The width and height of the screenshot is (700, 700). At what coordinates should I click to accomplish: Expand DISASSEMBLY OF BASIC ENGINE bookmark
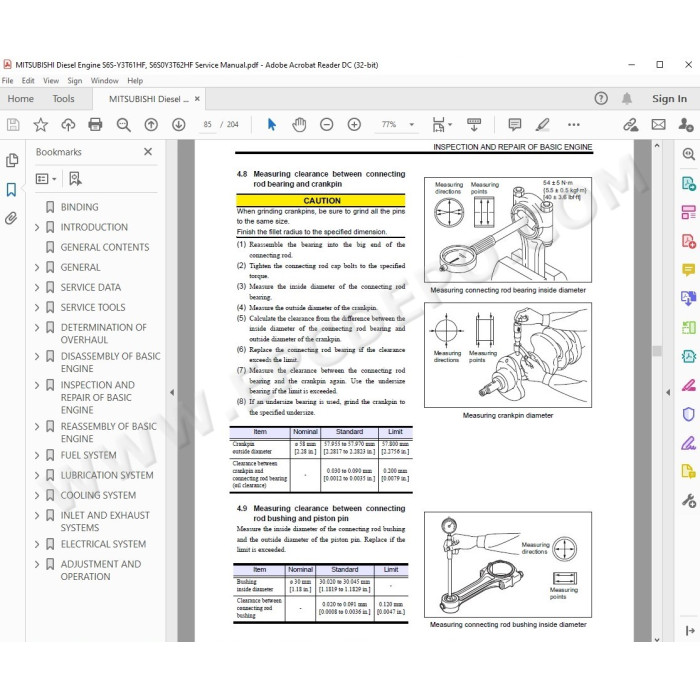pyautogui.click(x=37, y=356)
